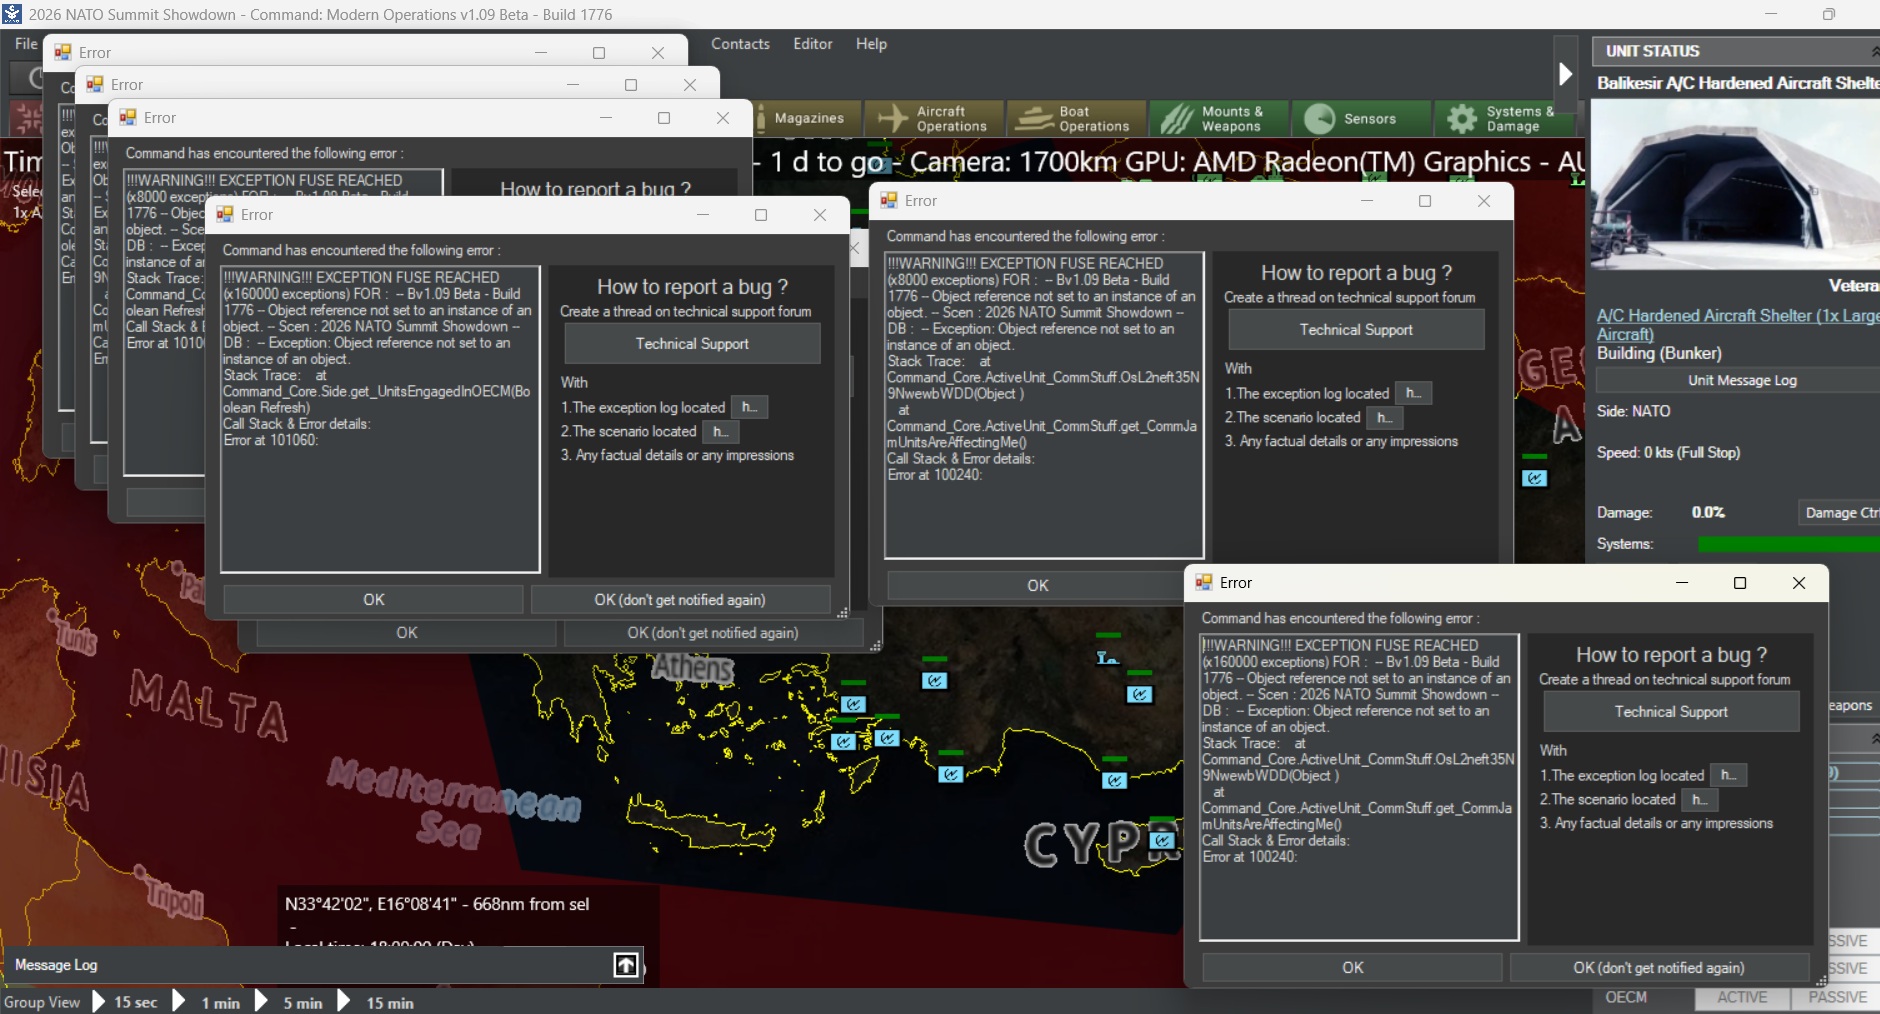1880x1014 pixels.
Task: Choose don't get notified again in 101060 dialog
Action: (x=680, y=600)
